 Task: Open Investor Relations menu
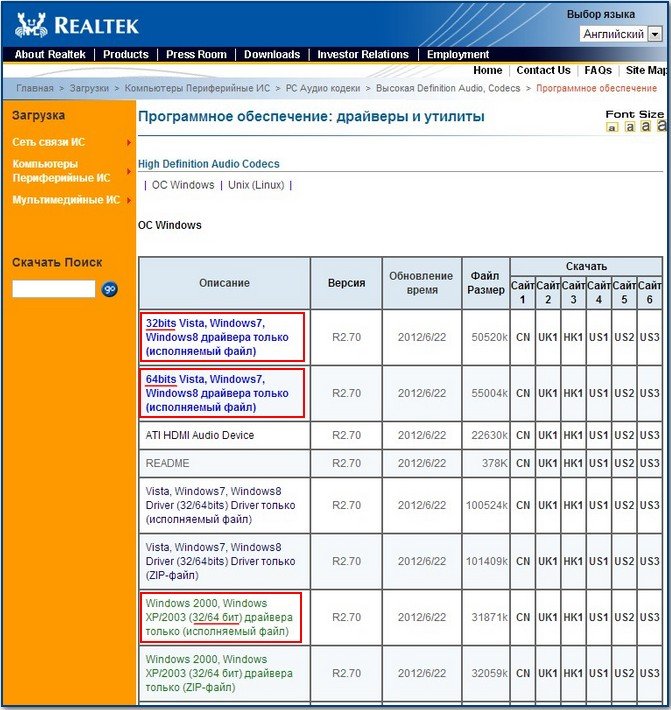click(x=363, y=54)
